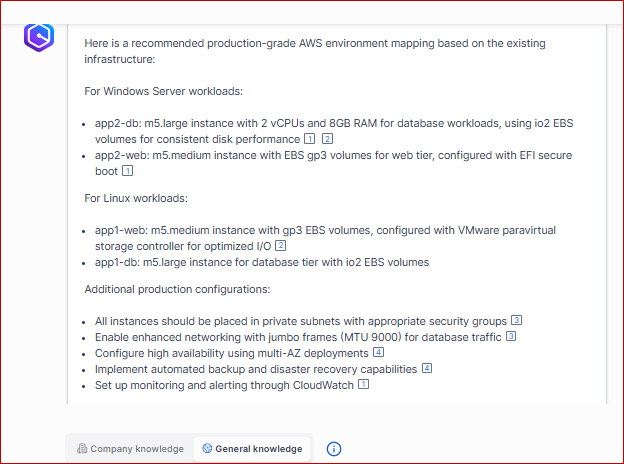The width and height of the screenshot is (624, 464).
Task: Open the info circle icon beside General knowledge
Action: point(333,449)
